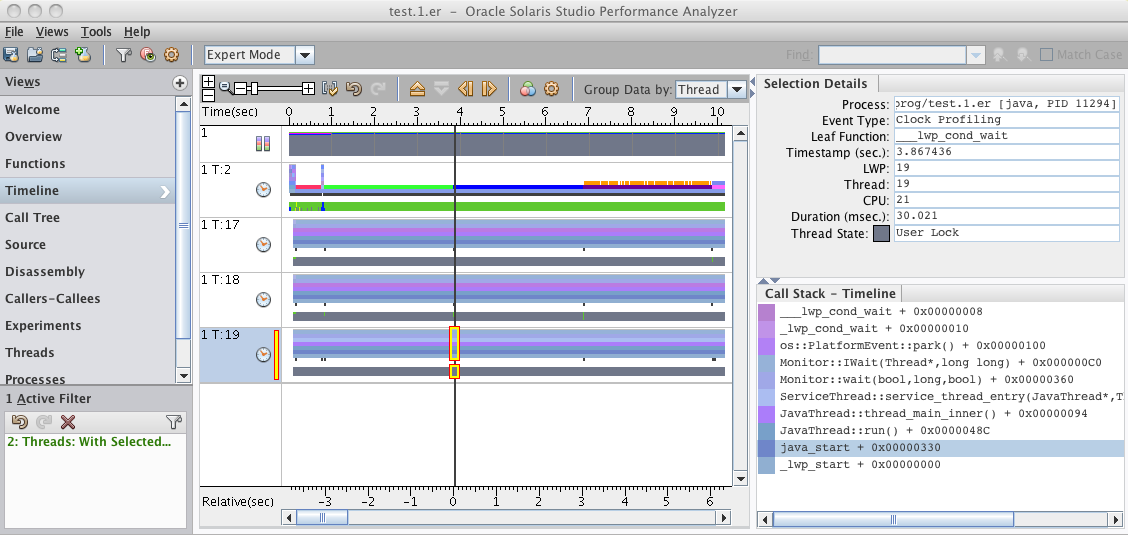Click the timeline vertical scrollbar down arrow

[x=741, y=478]
